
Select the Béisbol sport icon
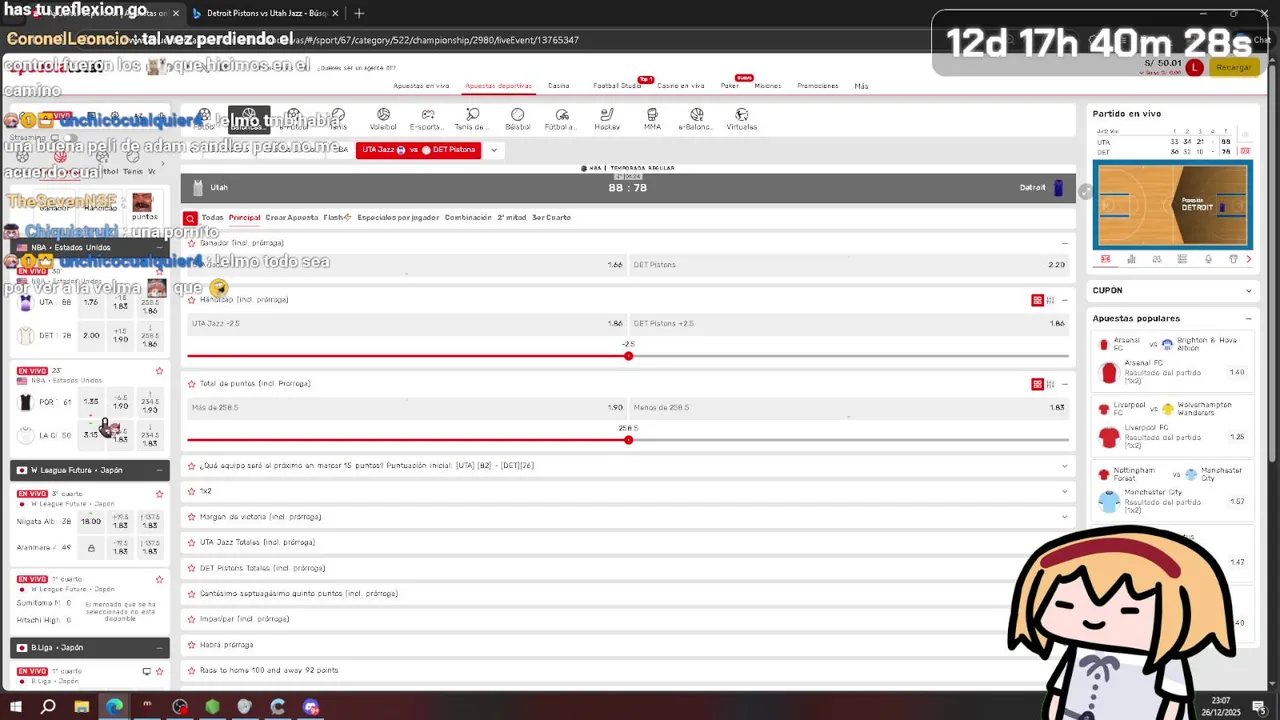(517, 119)
